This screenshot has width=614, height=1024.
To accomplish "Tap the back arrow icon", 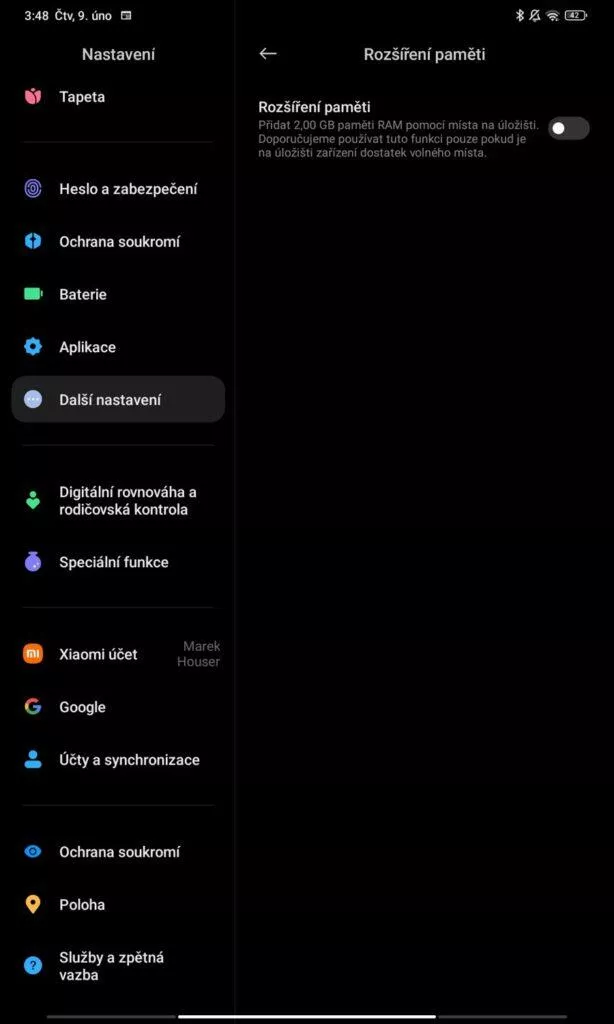I will pyautogui.click(x=268, y=54).
